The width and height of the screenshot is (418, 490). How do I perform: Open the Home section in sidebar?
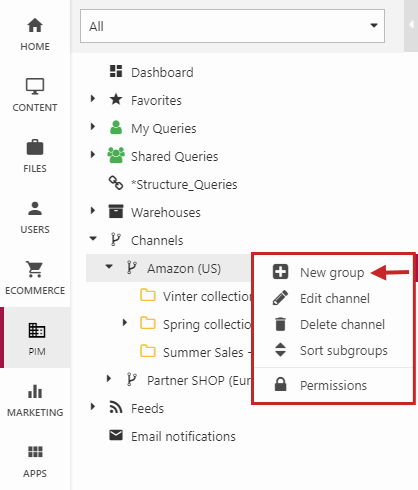pyautogui.click(x=35, y=34)
